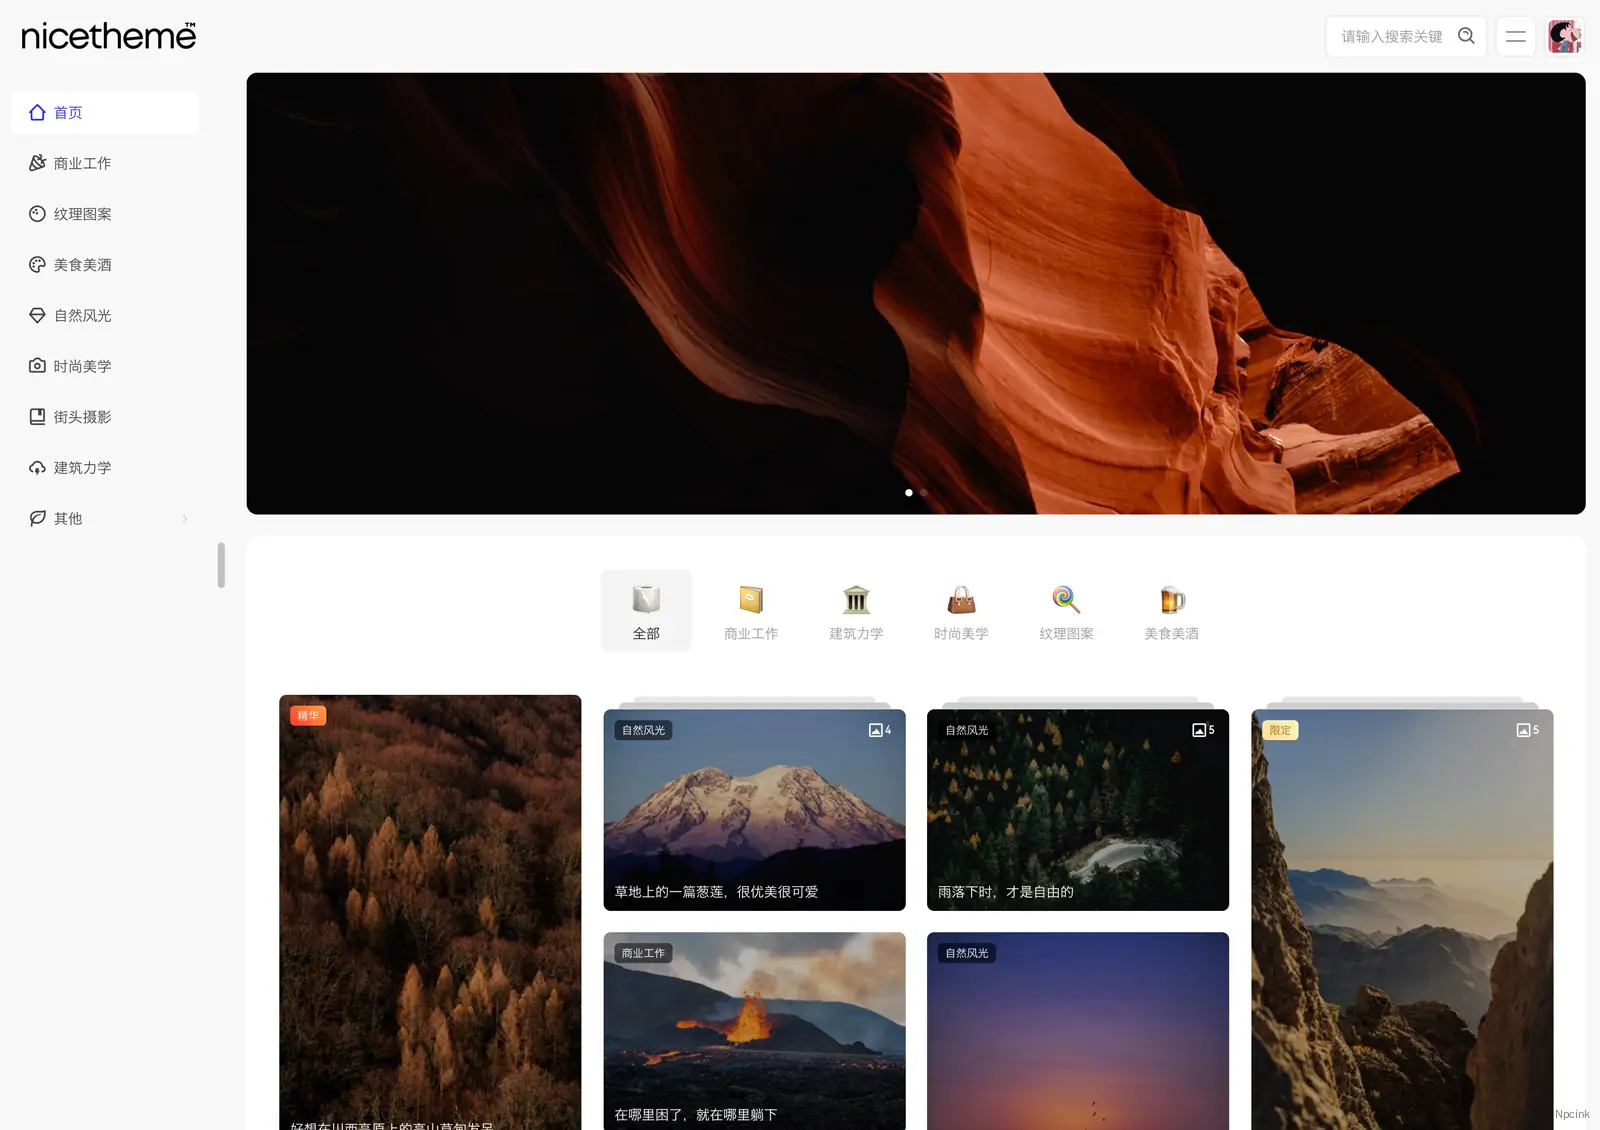This screenshot has height=1130, width=1600.
Task: Switch to the 美食美酒 beer filter tab
Action: (1170, 610)
